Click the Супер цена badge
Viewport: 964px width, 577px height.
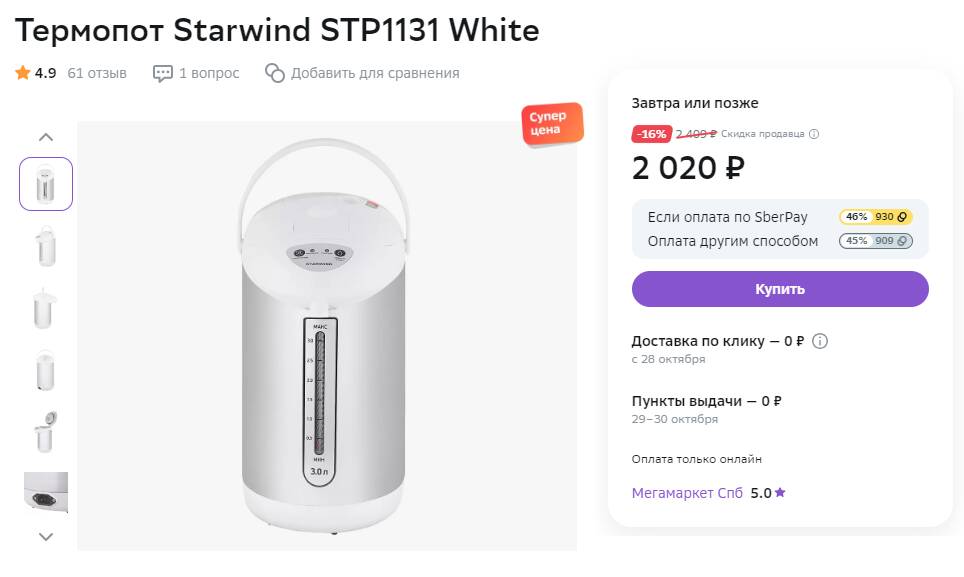[550, 124]
